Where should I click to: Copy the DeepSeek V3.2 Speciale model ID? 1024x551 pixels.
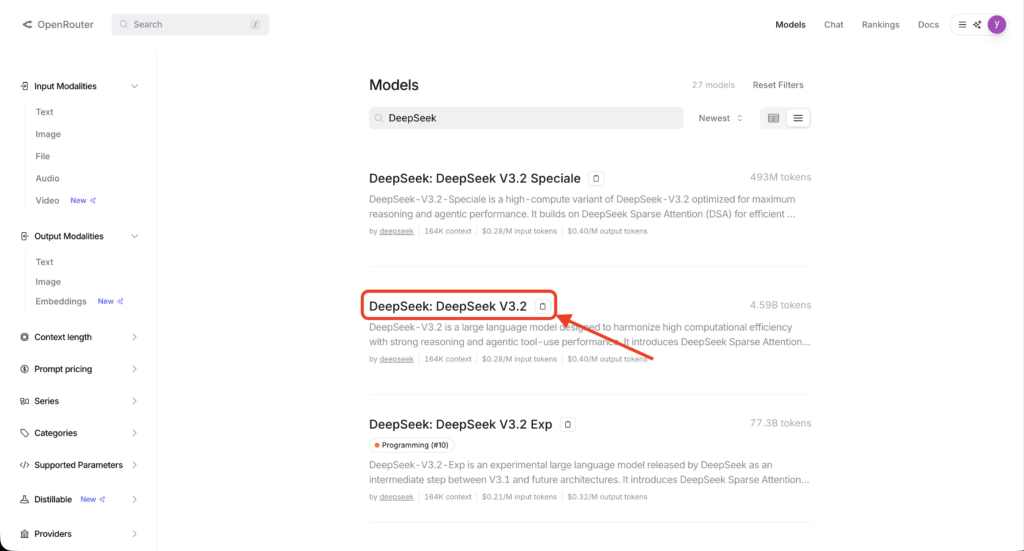point(596,178)
